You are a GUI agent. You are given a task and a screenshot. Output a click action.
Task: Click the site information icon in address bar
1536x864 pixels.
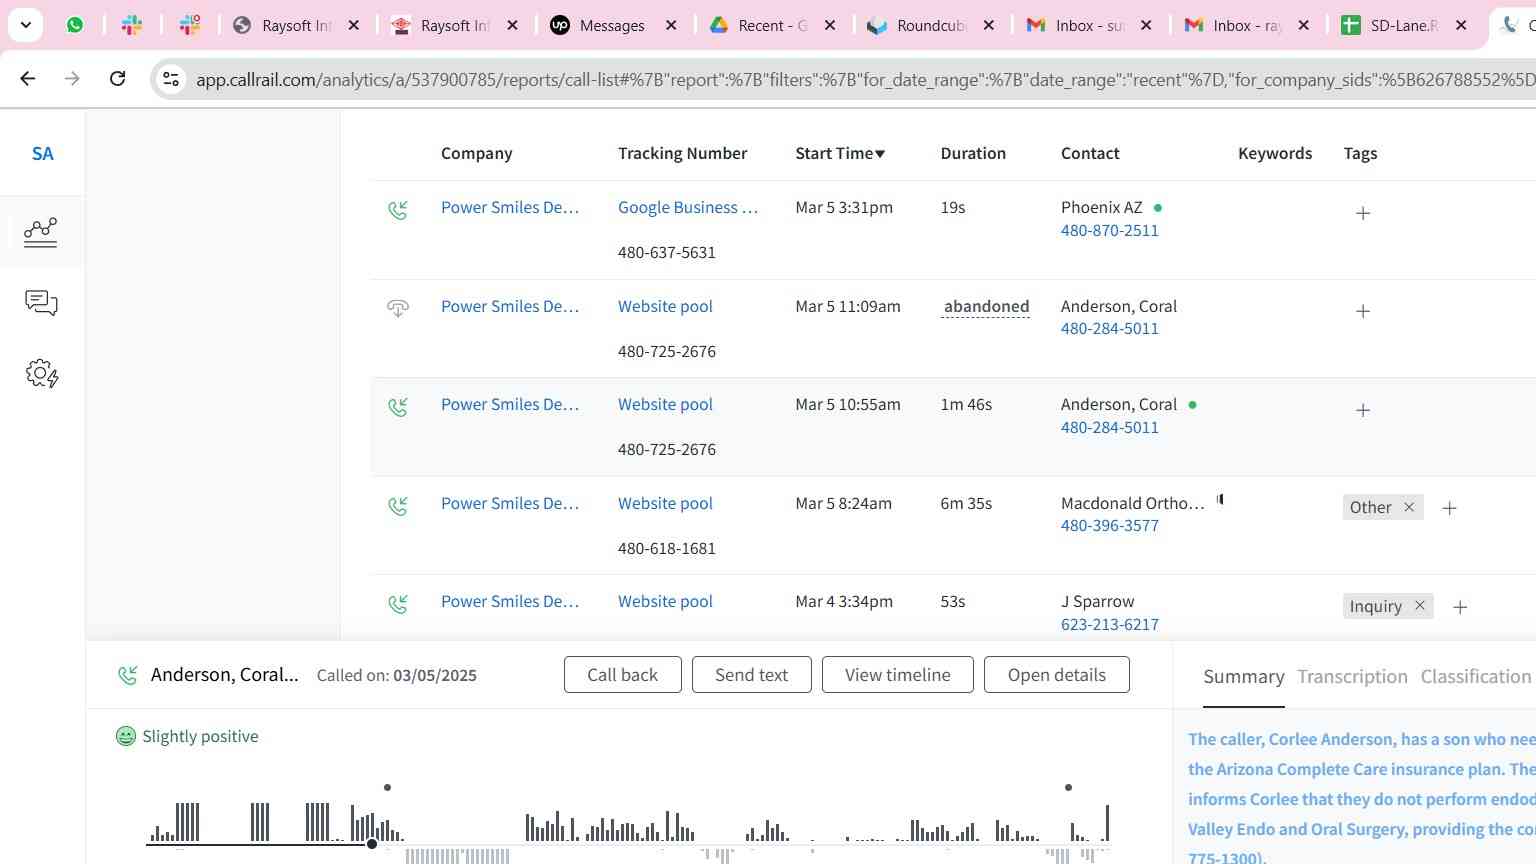click(x=171, y=79)
